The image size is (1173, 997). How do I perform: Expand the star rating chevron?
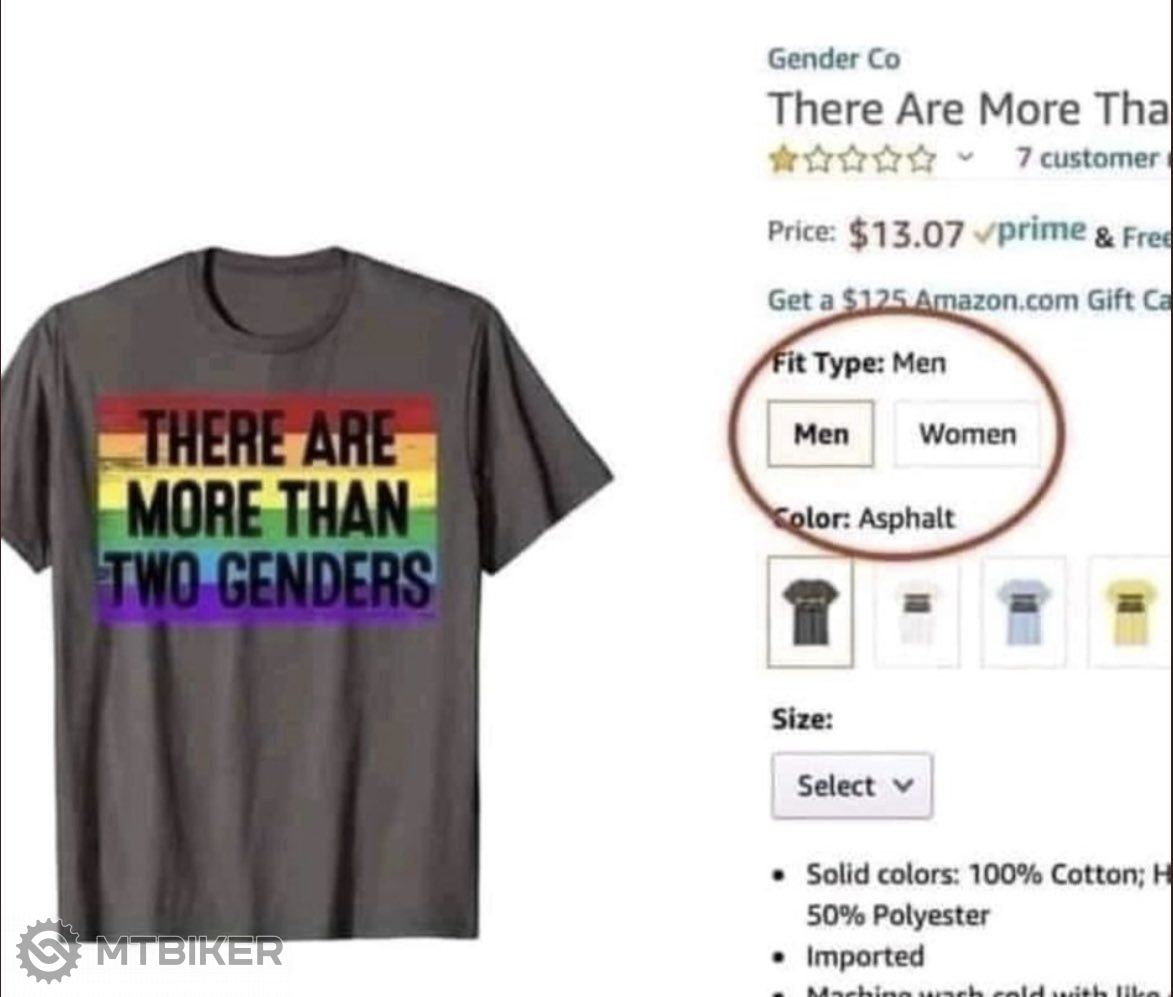(966, 157)
